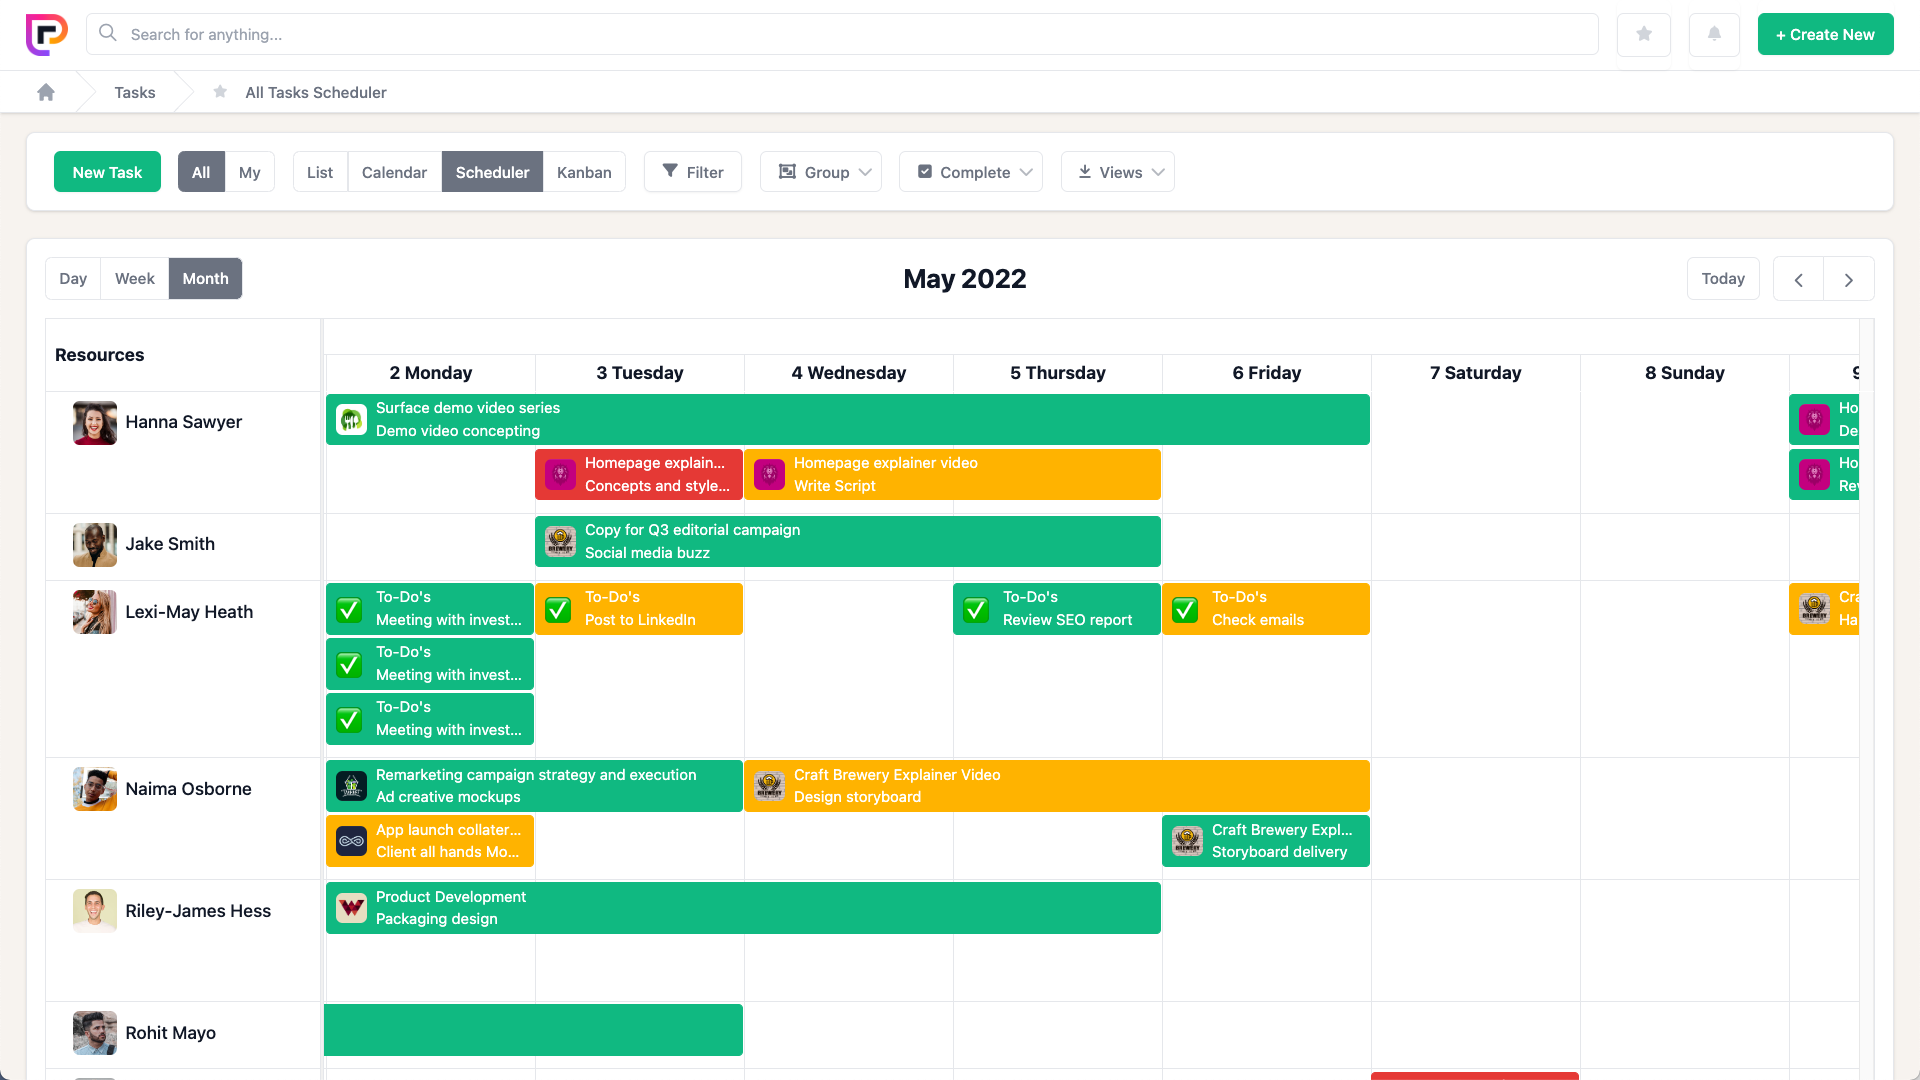Click Product Development Packaging design task icon

coord(351,908)
